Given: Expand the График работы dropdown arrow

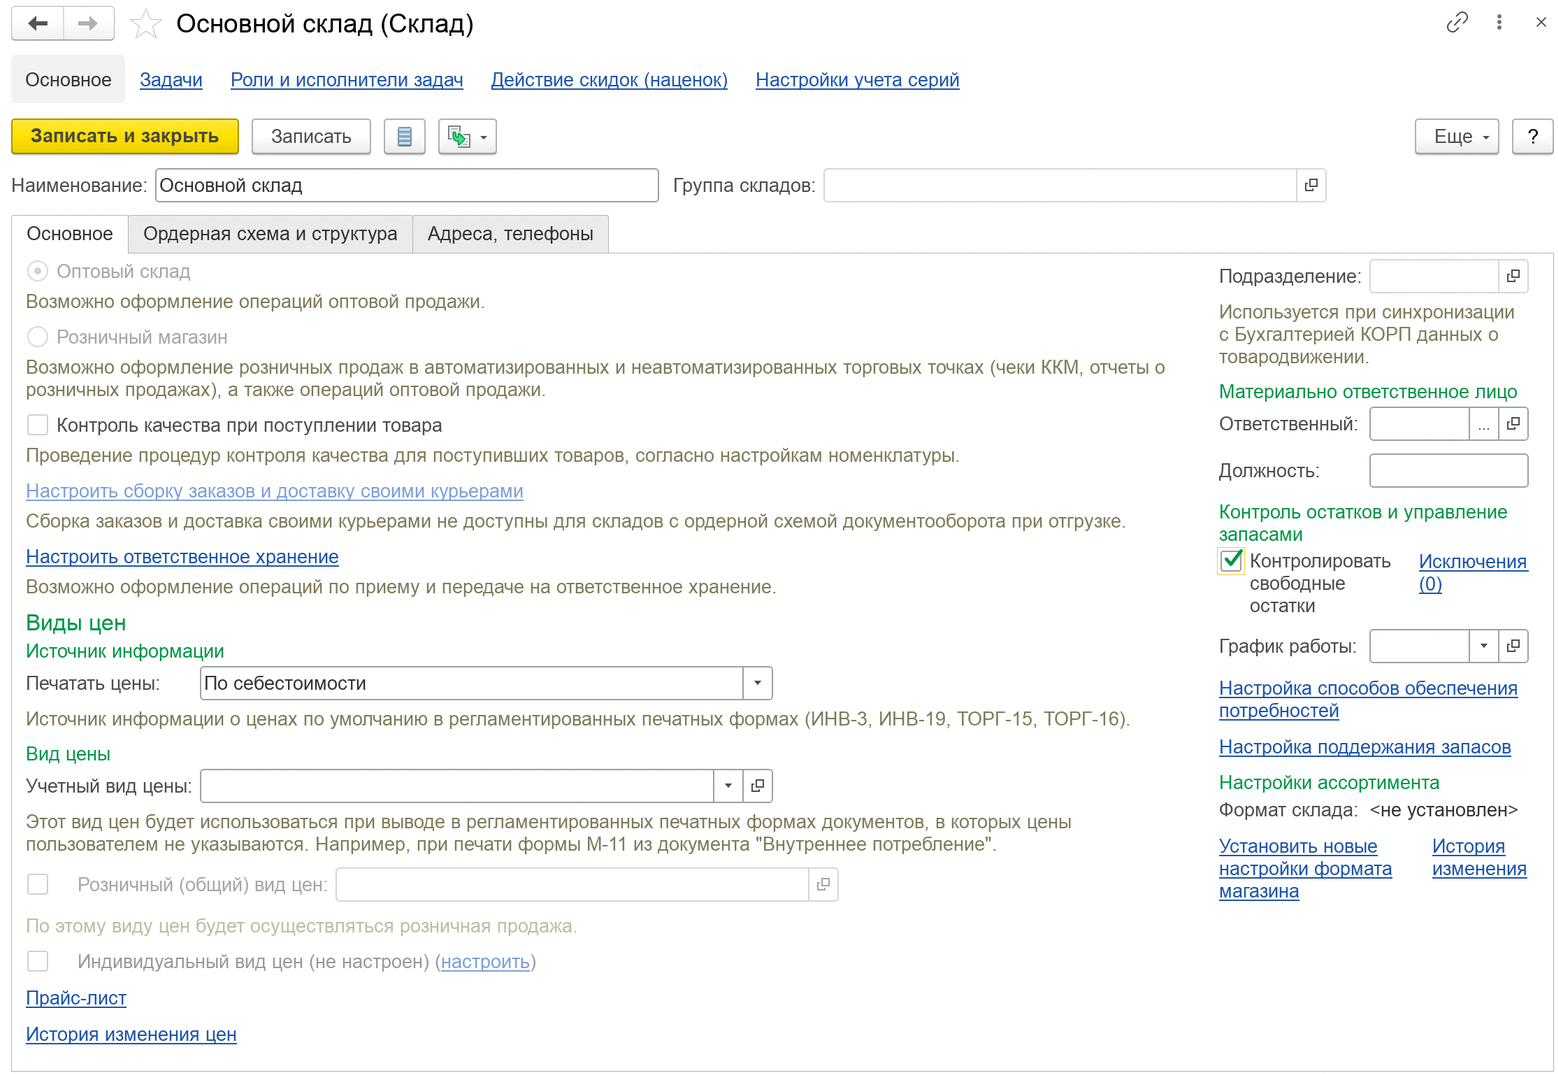Looking at the screenshot, I should pos(1484,646).
